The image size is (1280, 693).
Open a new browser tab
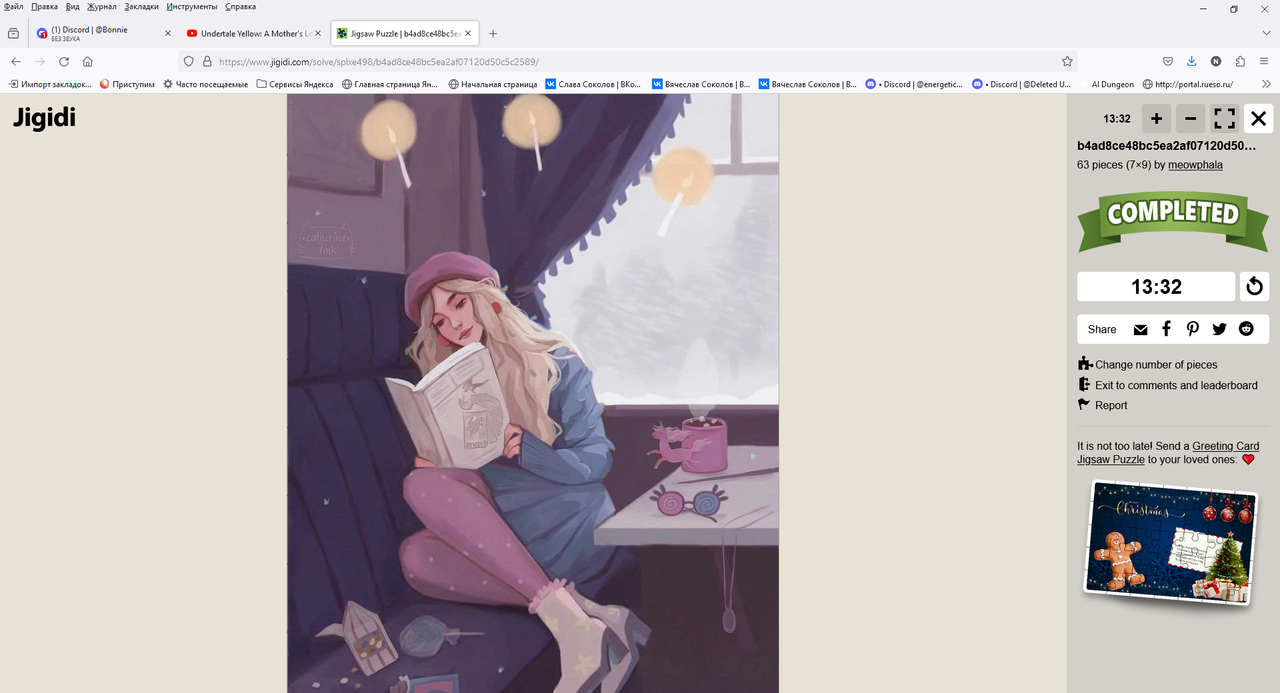coord(493,33)
